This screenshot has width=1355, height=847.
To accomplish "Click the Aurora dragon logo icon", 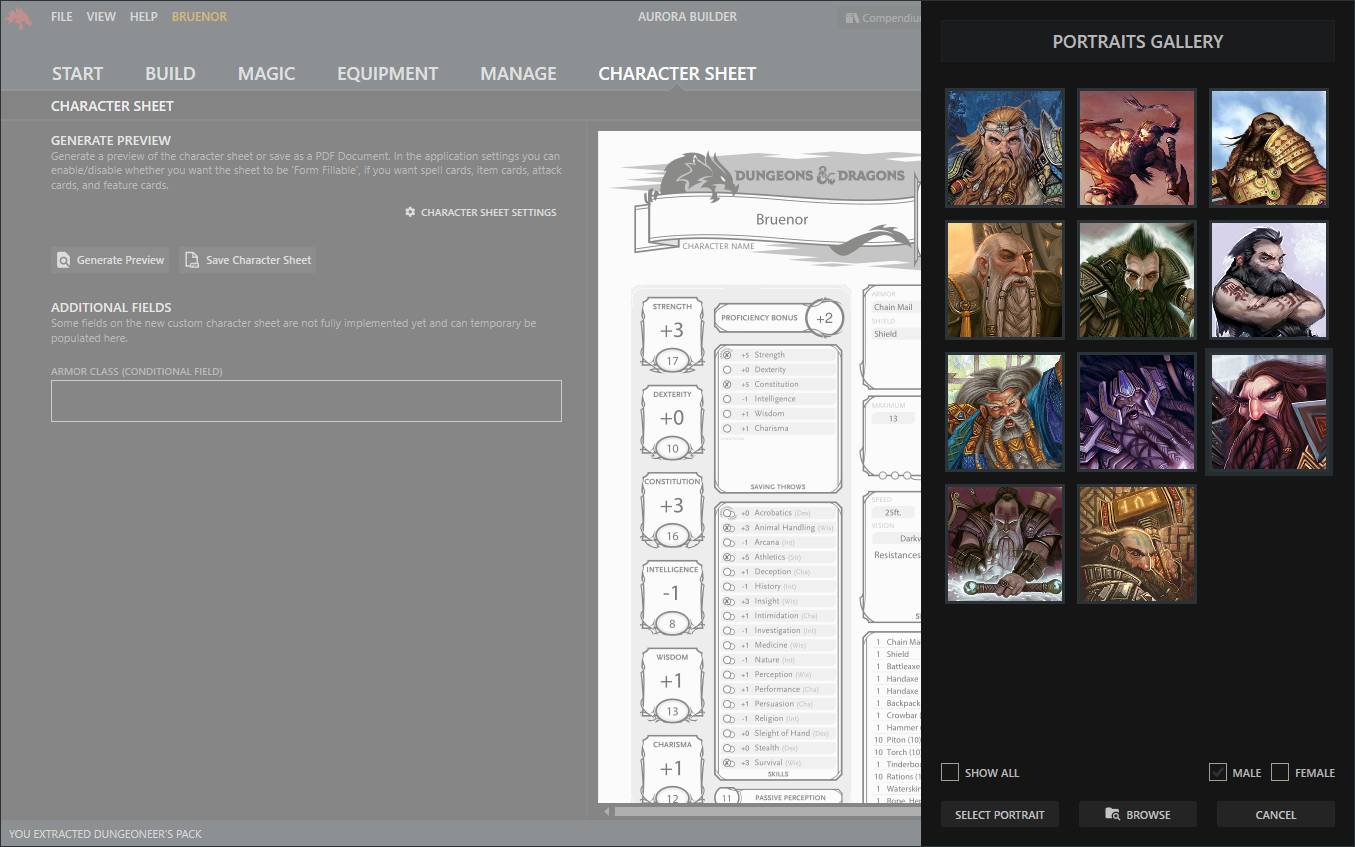I will [x=19, y=17].
